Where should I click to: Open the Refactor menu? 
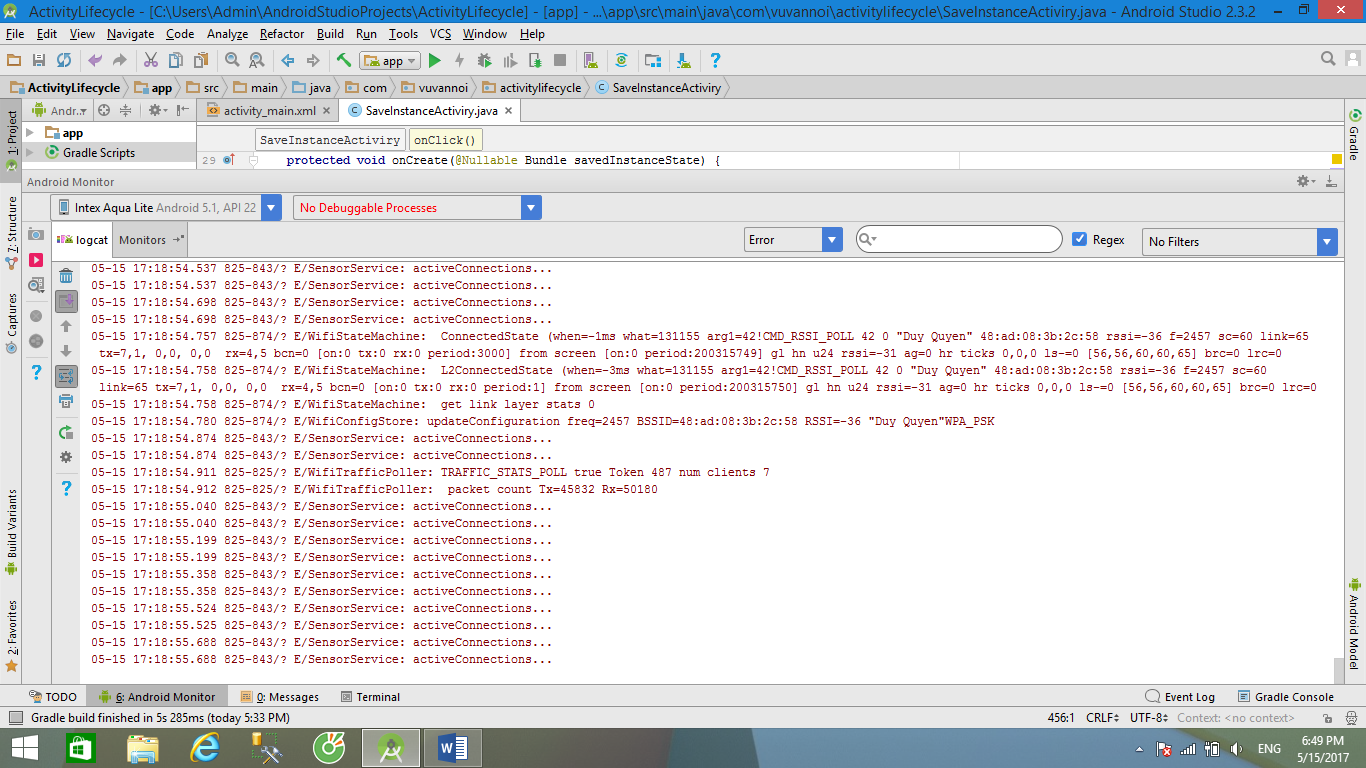click(282, 34)
